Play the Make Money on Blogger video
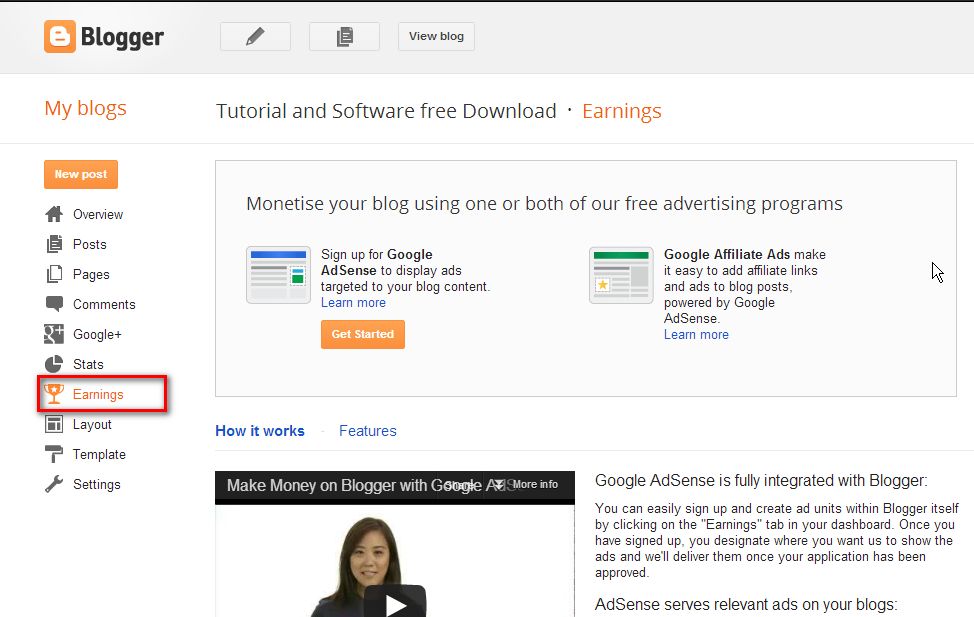 tap(395, 603)
